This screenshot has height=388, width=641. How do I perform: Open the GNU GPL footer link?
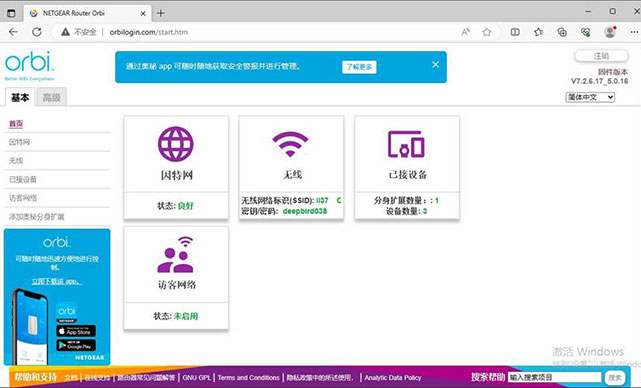(x=196, y=378)
